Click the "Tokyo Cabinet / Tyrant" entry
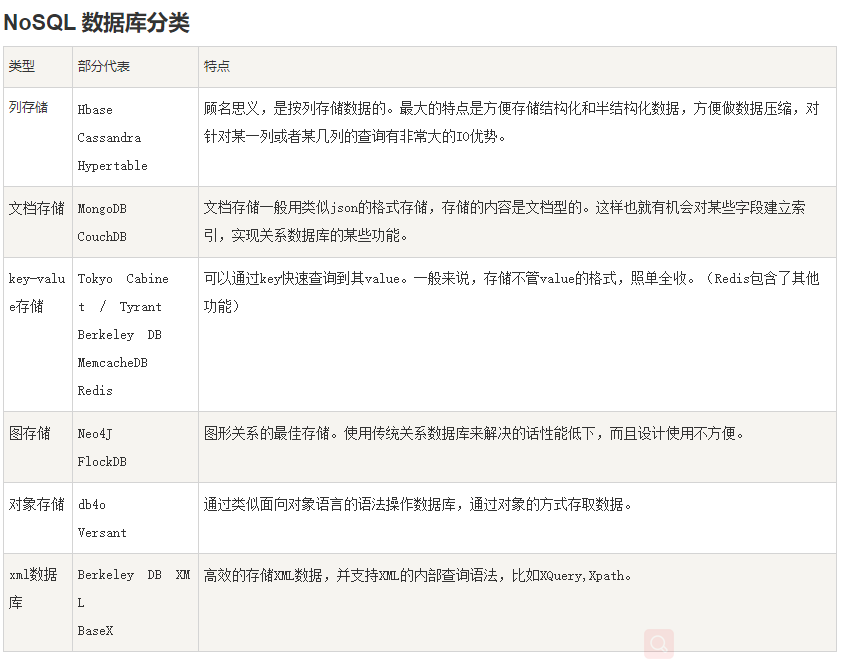Image resolution: width=841 pixels, height=662 pixels. pos(123,292)
